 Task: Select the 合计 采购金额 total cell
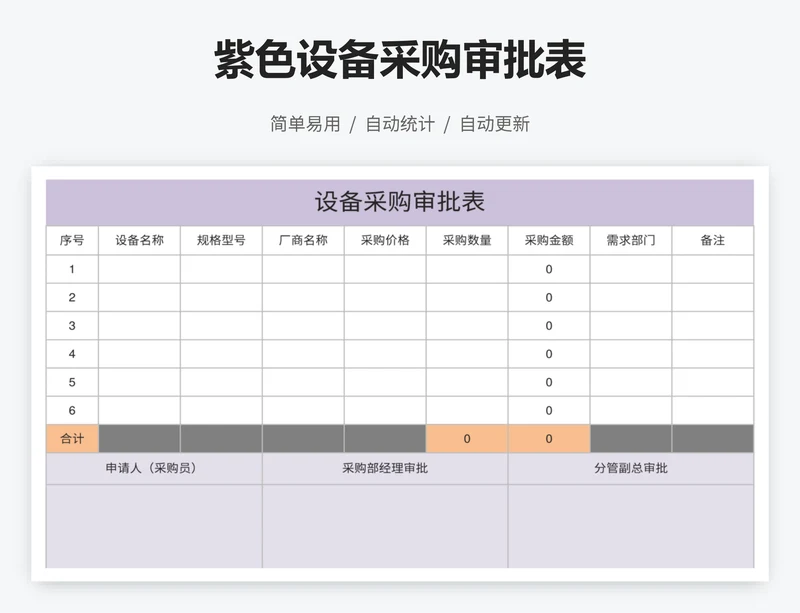point(549,438)
